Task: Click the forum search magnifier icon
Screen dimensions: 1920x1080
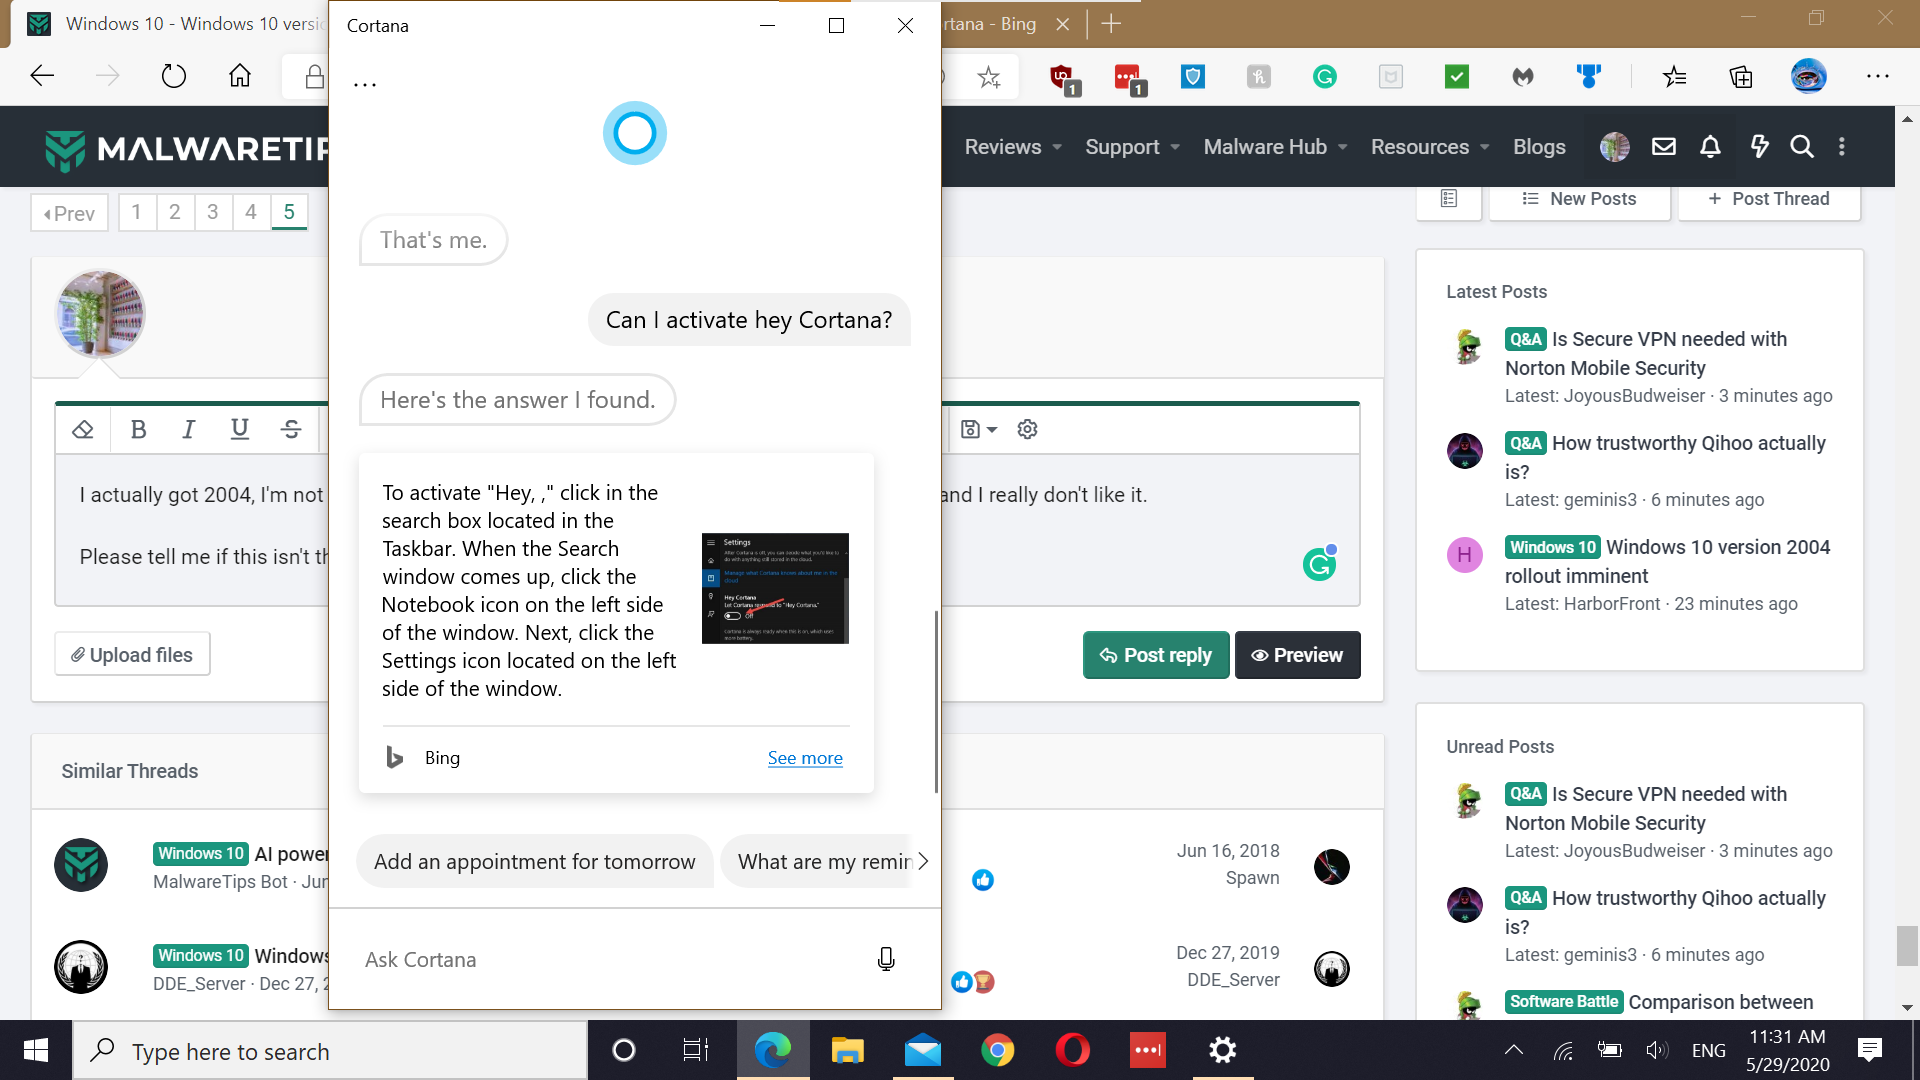Action: point(1801,147)
